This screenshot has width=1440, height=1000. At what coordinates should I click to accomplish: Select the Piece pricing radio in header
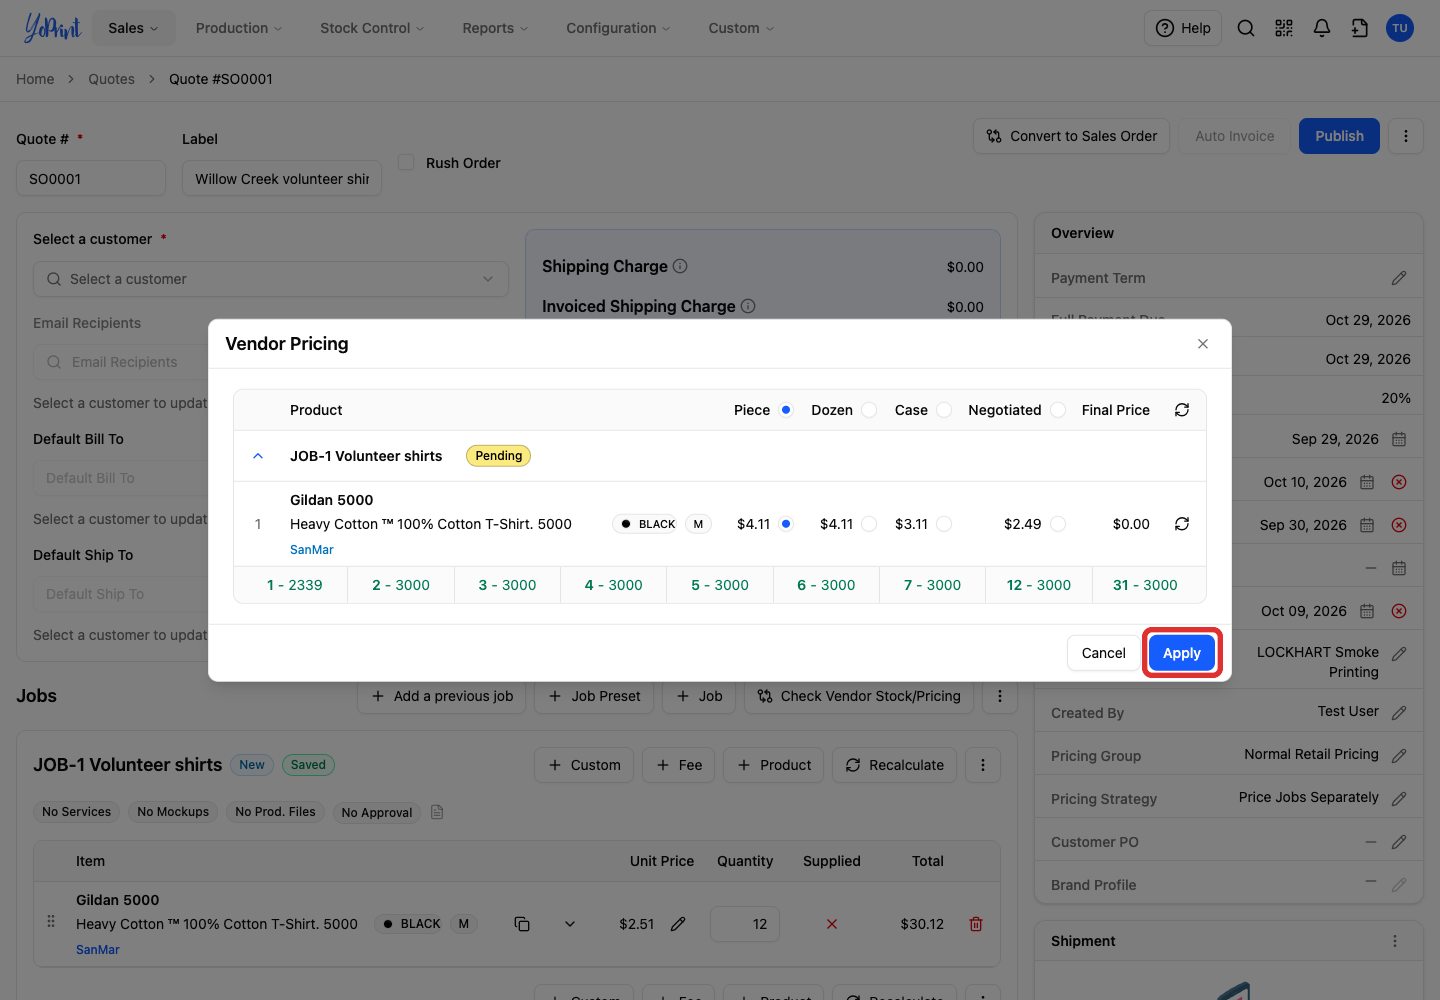click(786, 410)
